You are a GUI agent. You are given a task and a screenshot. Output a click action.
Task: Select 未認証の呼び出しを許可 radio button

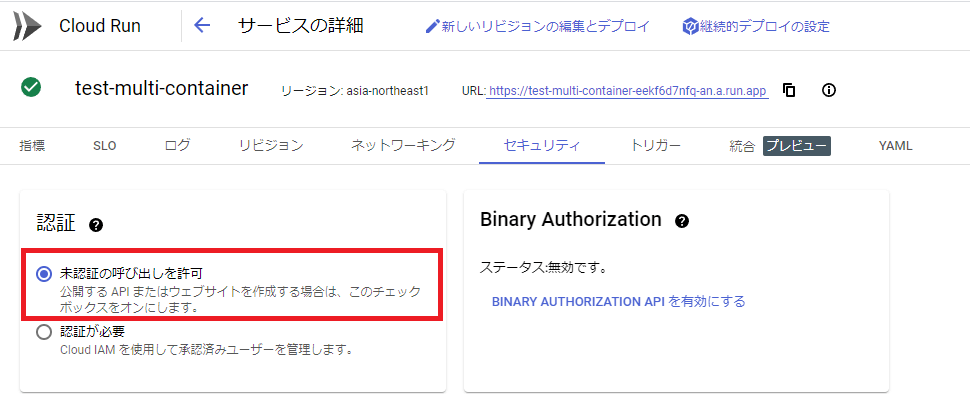(x=44, y=274)
